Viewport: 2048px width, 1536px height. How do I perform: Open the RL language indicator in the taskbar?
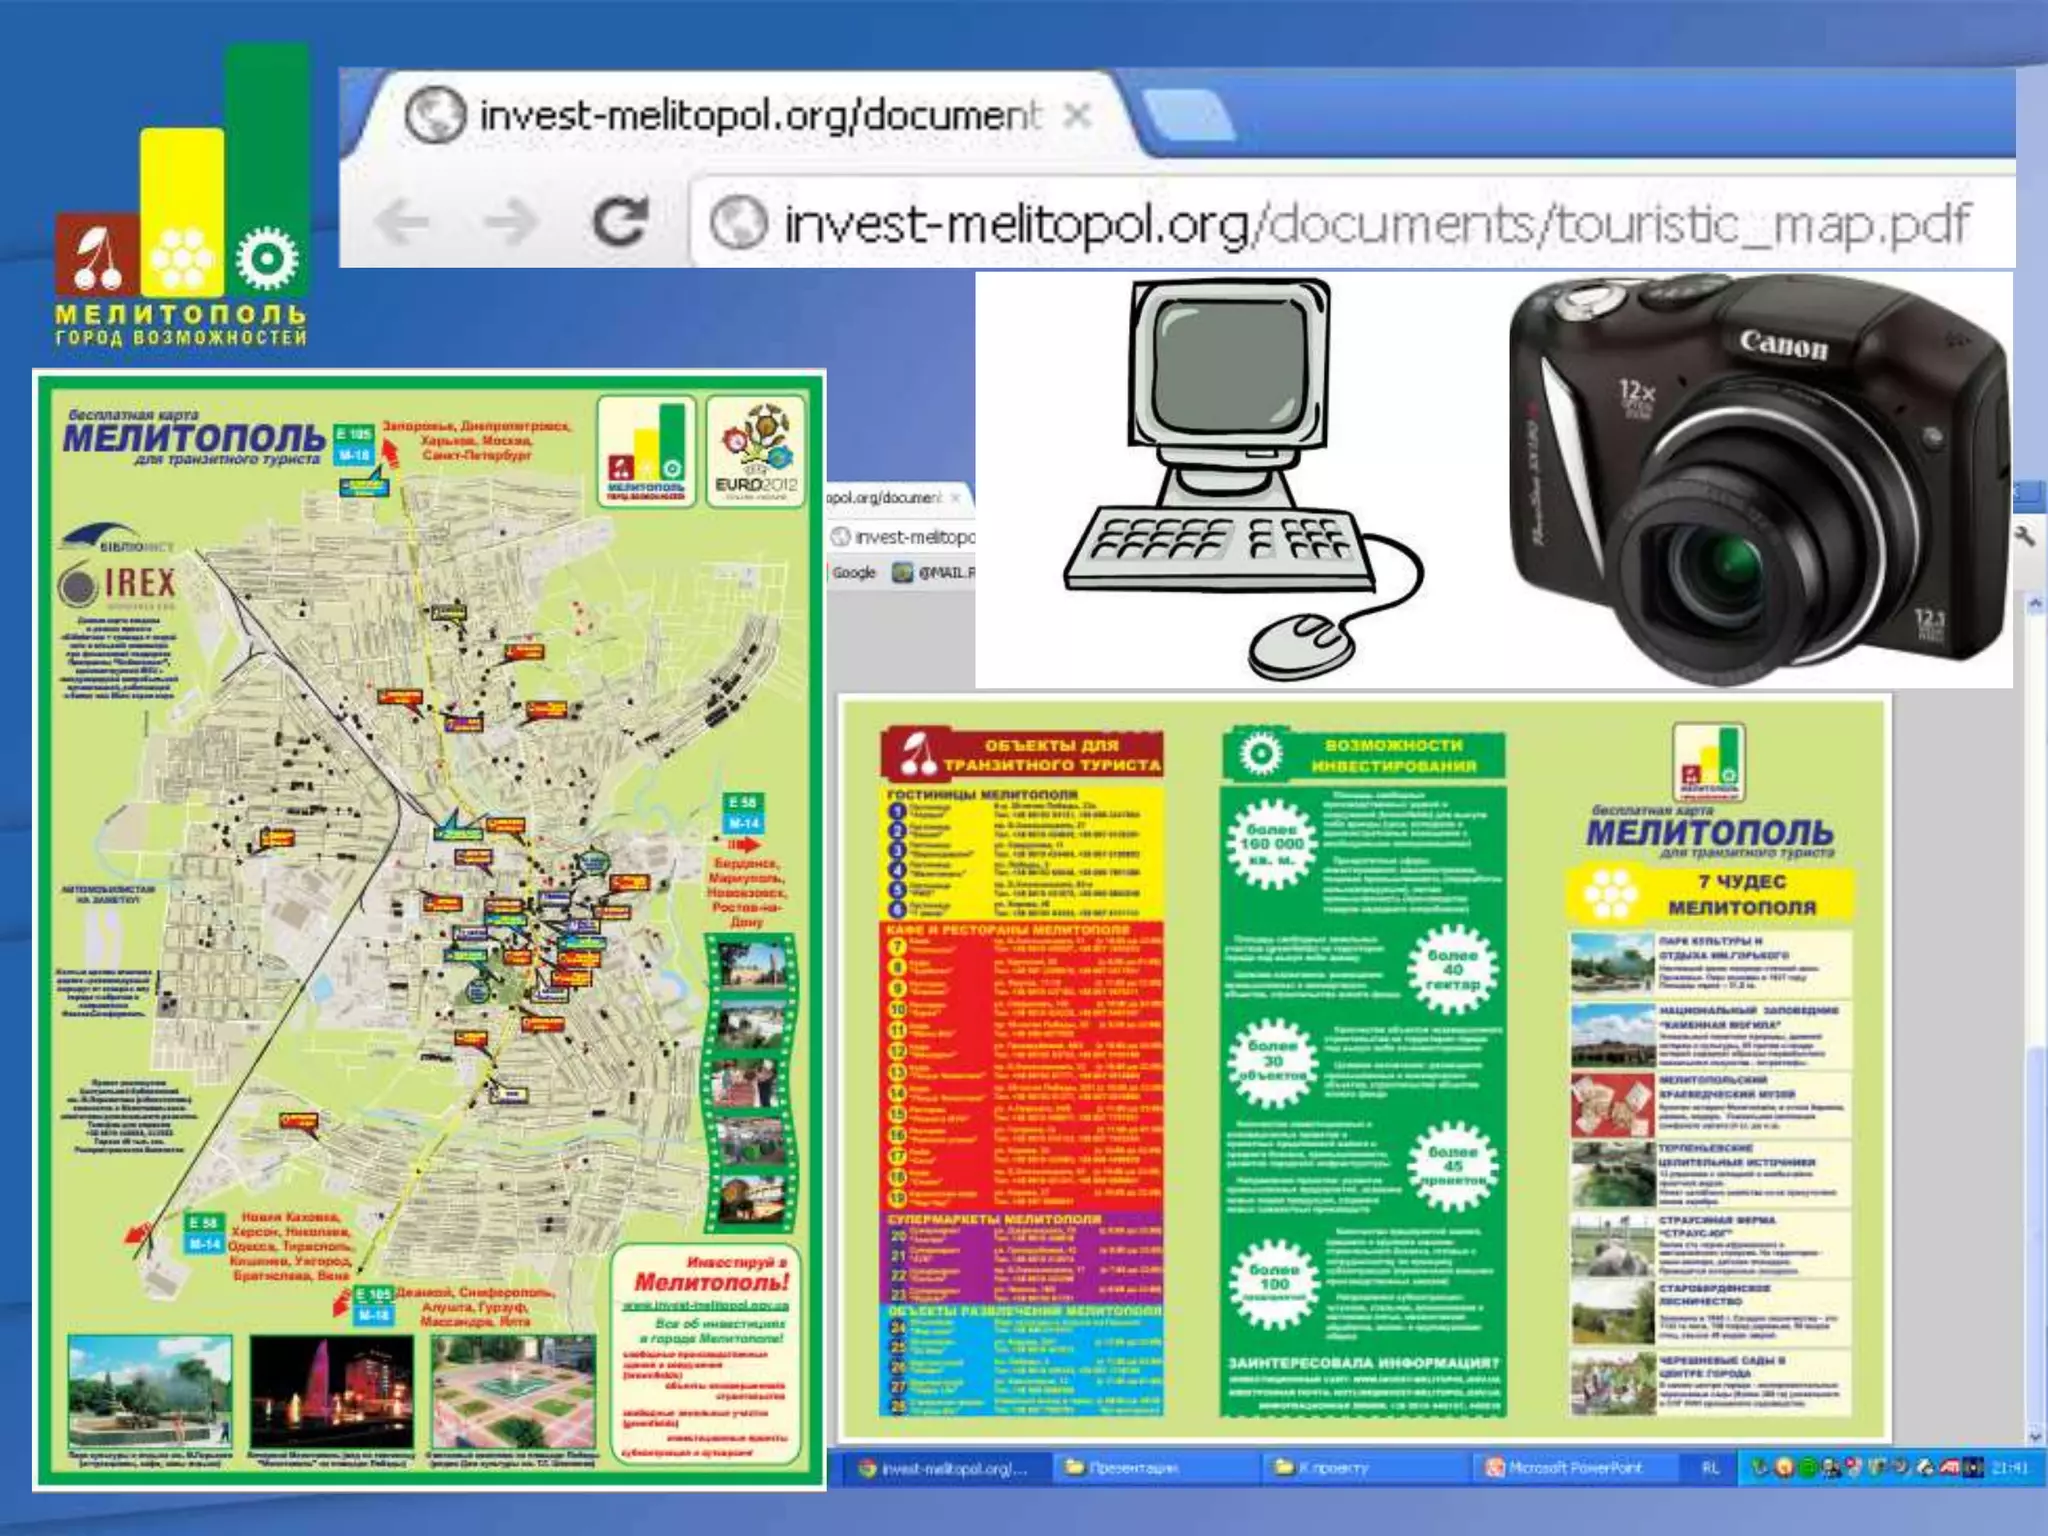pyautogui.click(x=1711, y=1468)
